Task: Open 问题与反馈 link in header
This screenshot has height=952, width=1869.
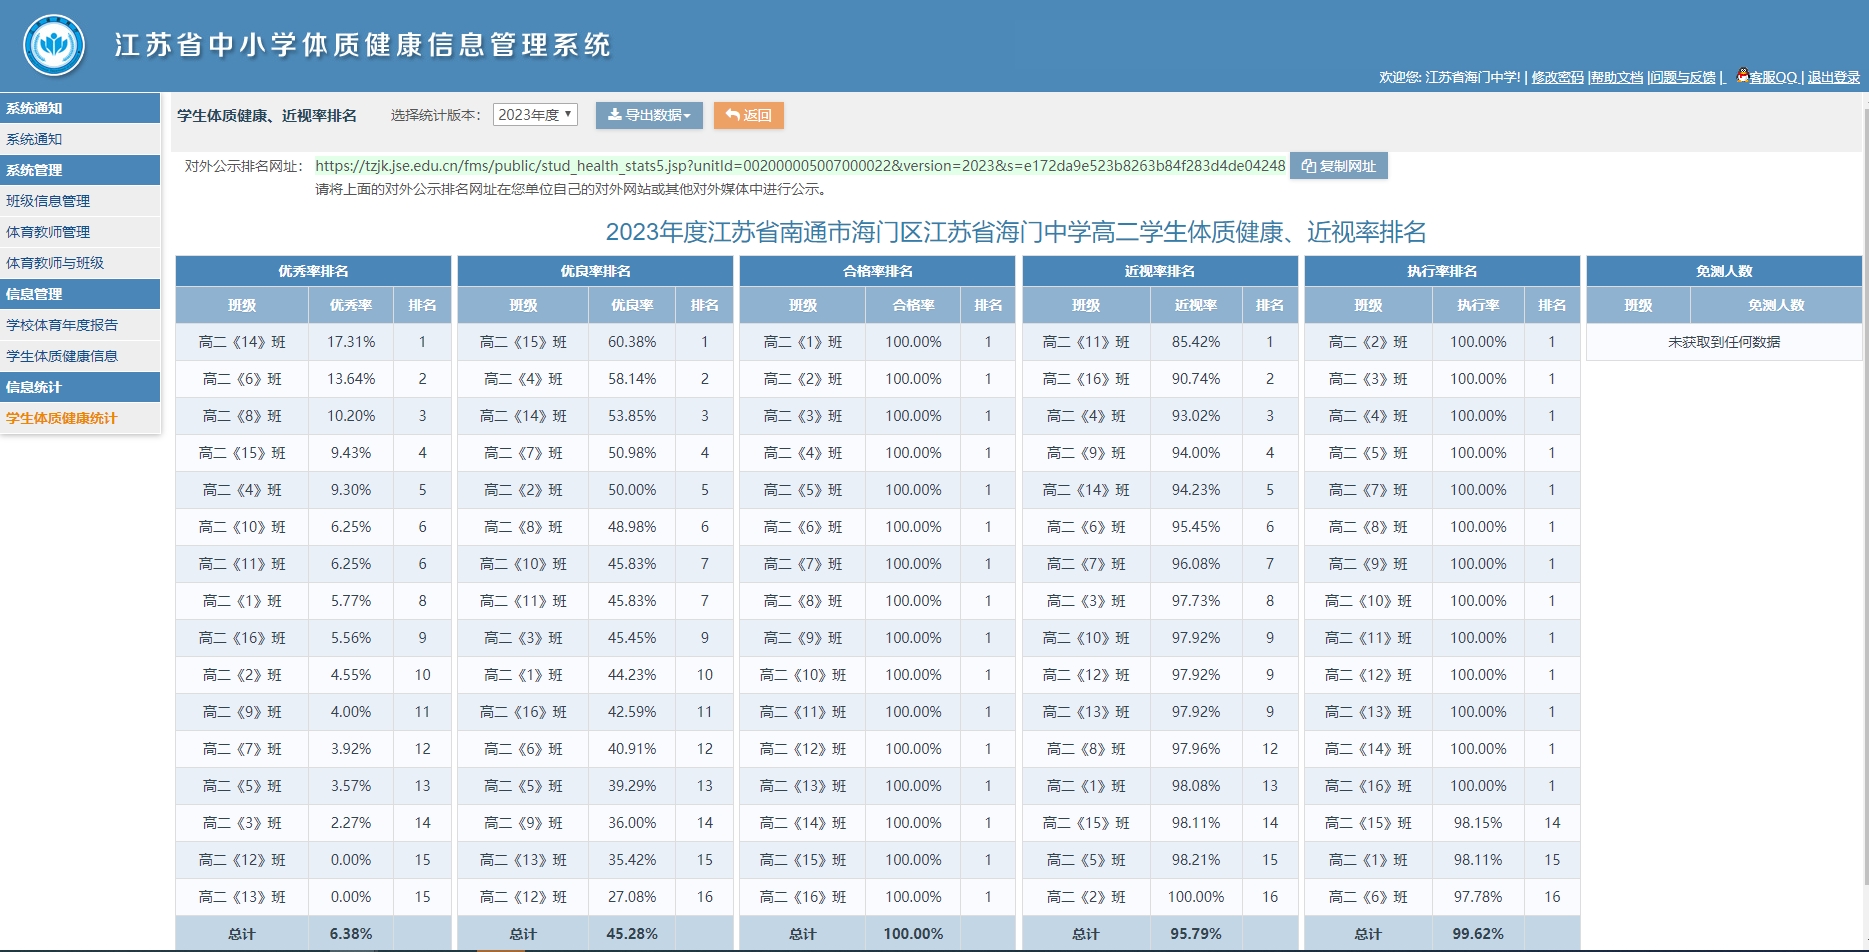Action: (1683, 77)
